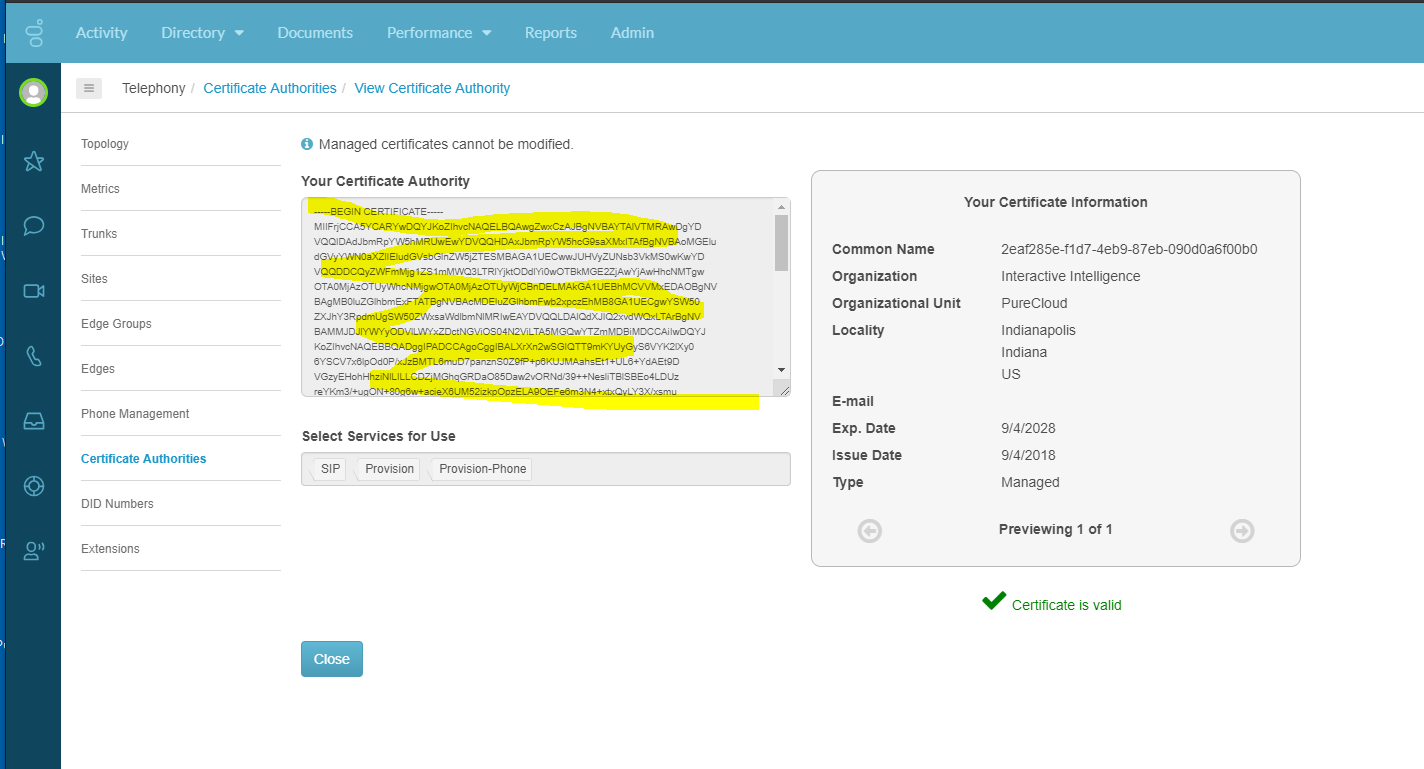Open the Documents menu
Screen dimensions: 1424x769
point(315,33)
